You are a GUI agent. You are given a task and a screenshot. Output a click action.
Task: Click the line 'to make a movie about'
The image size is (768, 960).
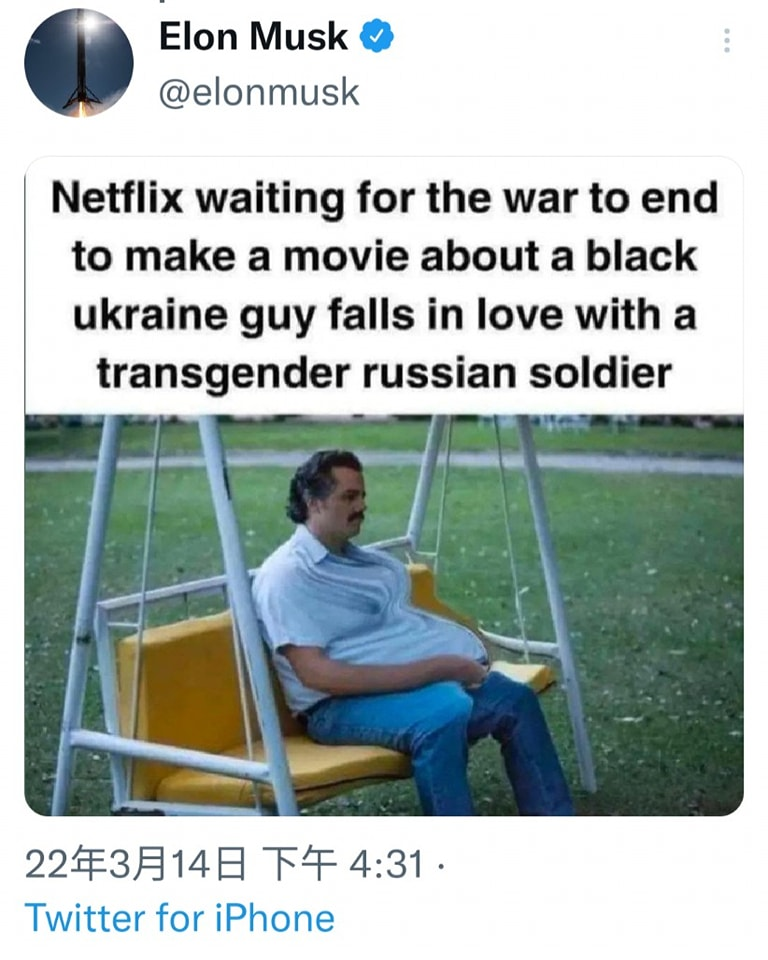point(307,257)
